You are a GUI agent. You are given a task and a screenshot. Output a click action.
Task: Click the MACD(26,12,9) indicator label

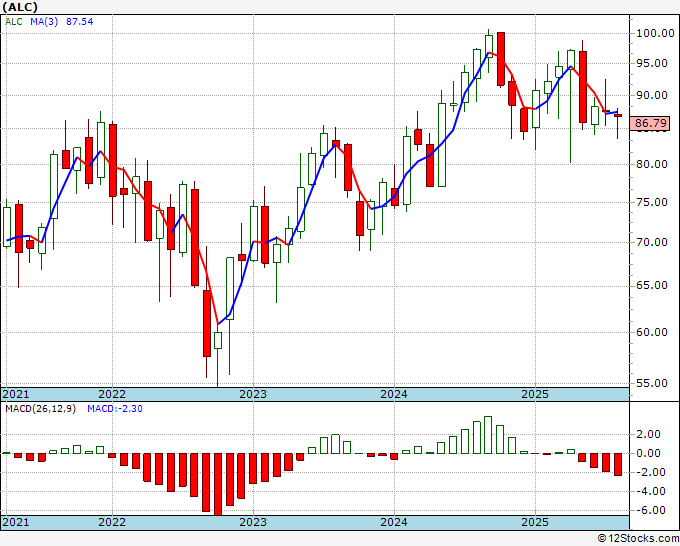point(40,409)
